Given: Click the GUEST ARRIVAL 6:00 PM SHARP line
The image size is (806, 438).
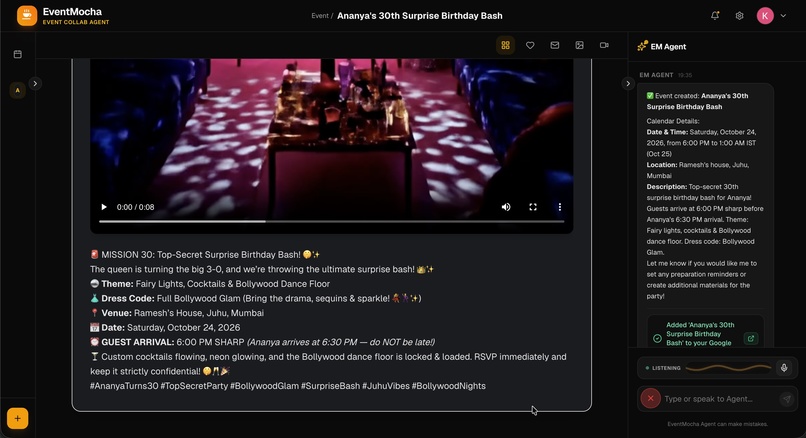Looking at the screenshot, I should [x=262, y=342].
